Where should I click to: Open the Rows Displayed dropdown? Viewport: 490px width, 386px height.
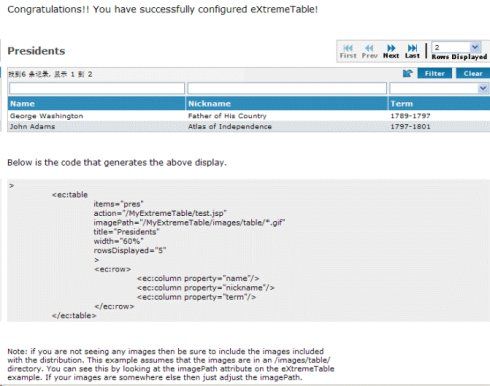click(475, 47)
